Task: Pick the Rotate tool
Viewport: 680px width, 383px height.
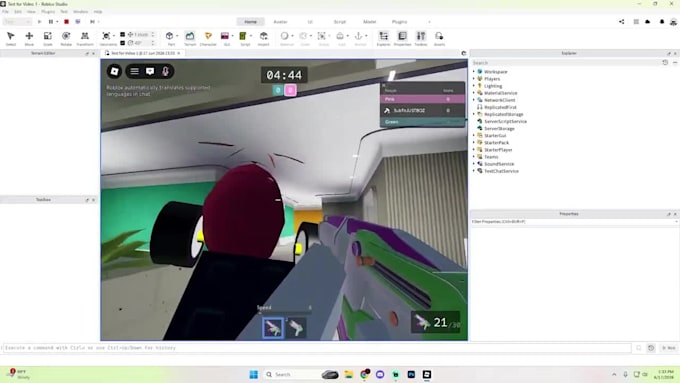Action: 66,38
